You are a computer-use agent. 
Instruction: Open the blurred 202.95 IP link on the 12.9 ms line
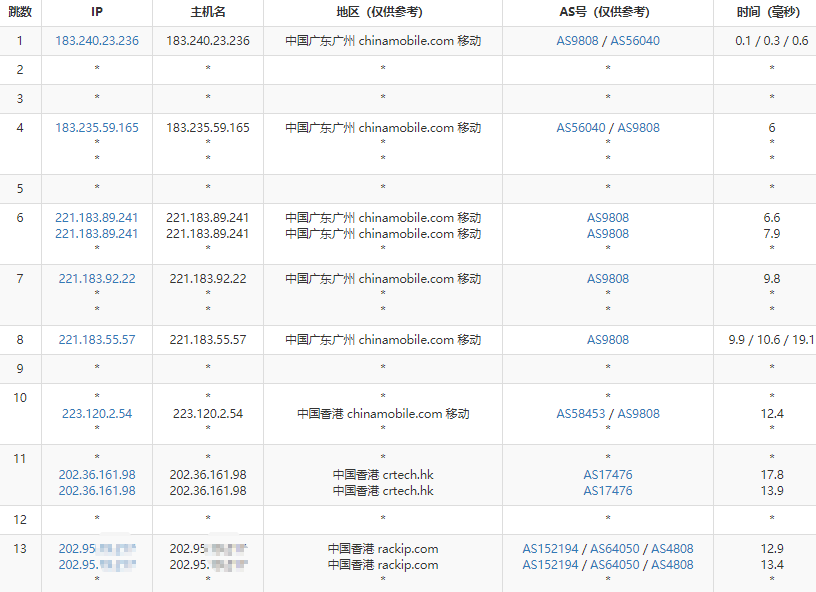tap(97, 548)
